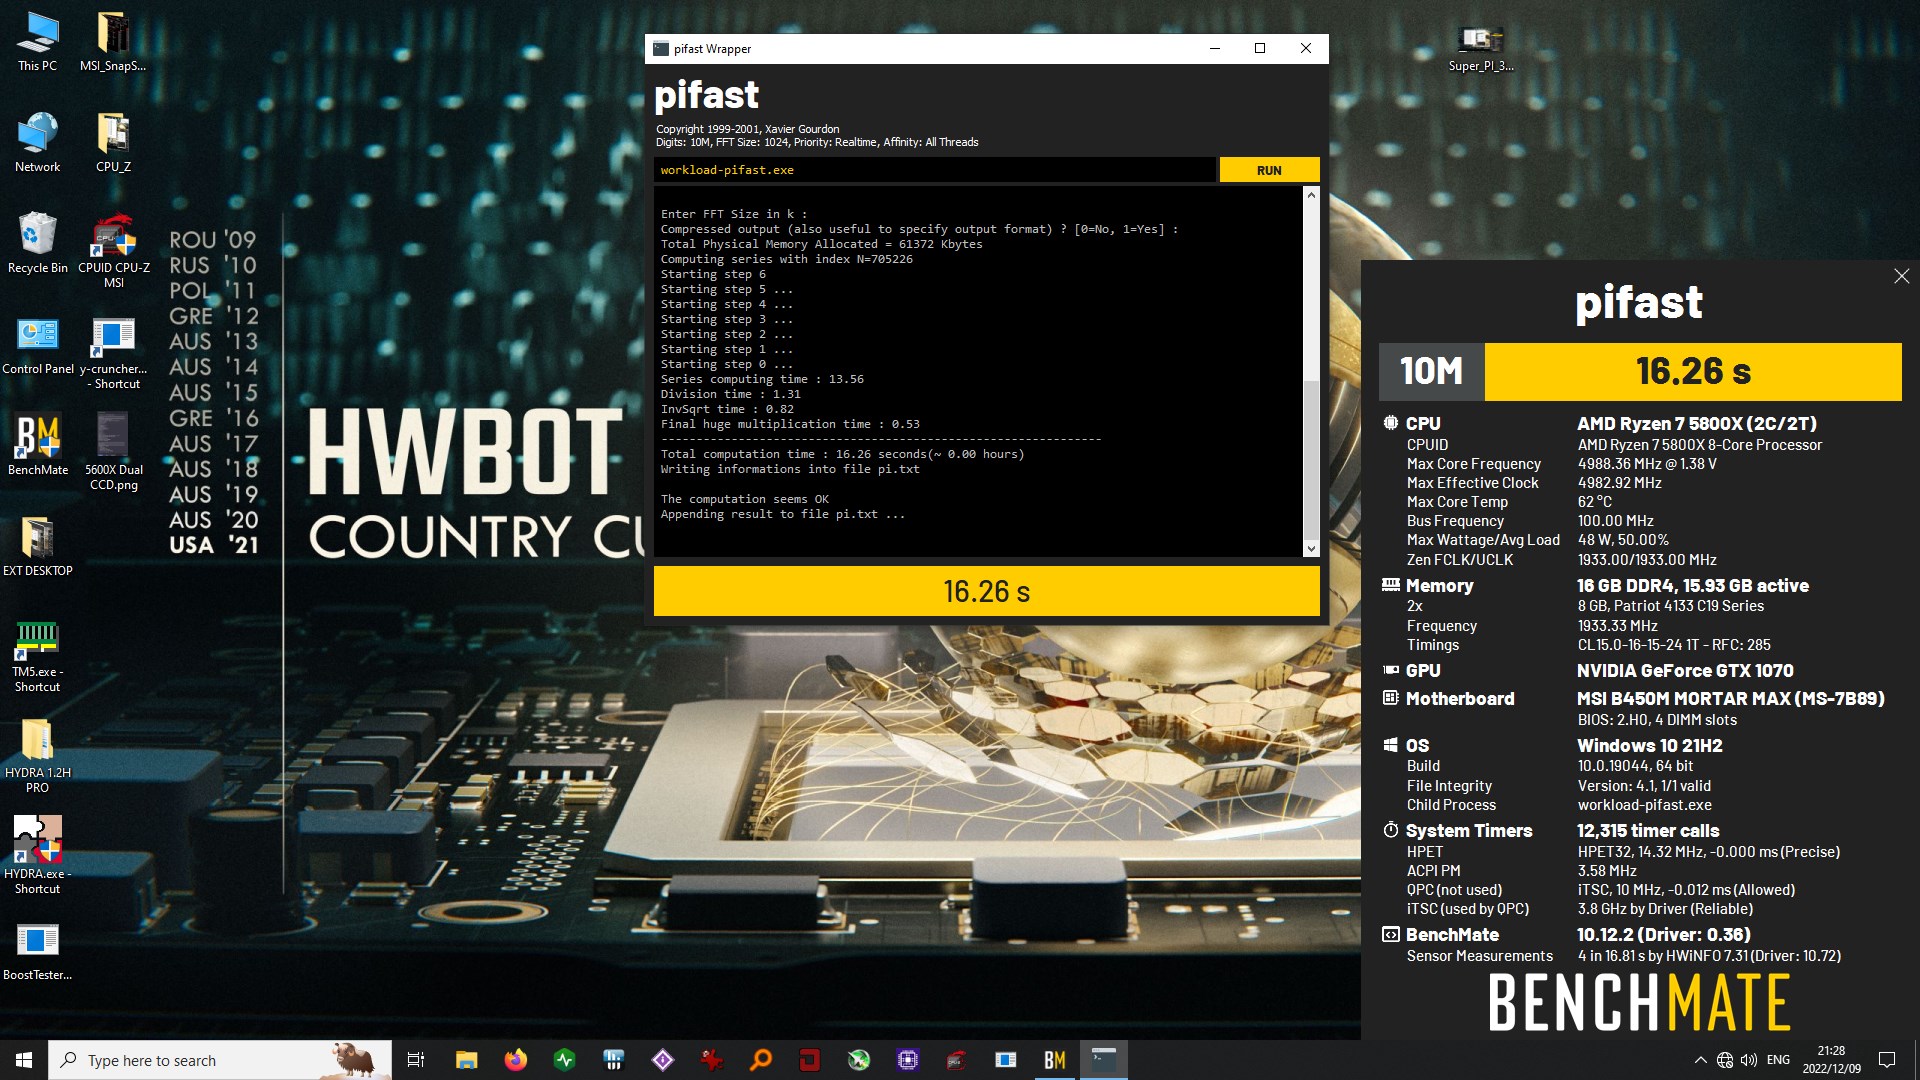Open File Explorer from taskbar

466,1060
